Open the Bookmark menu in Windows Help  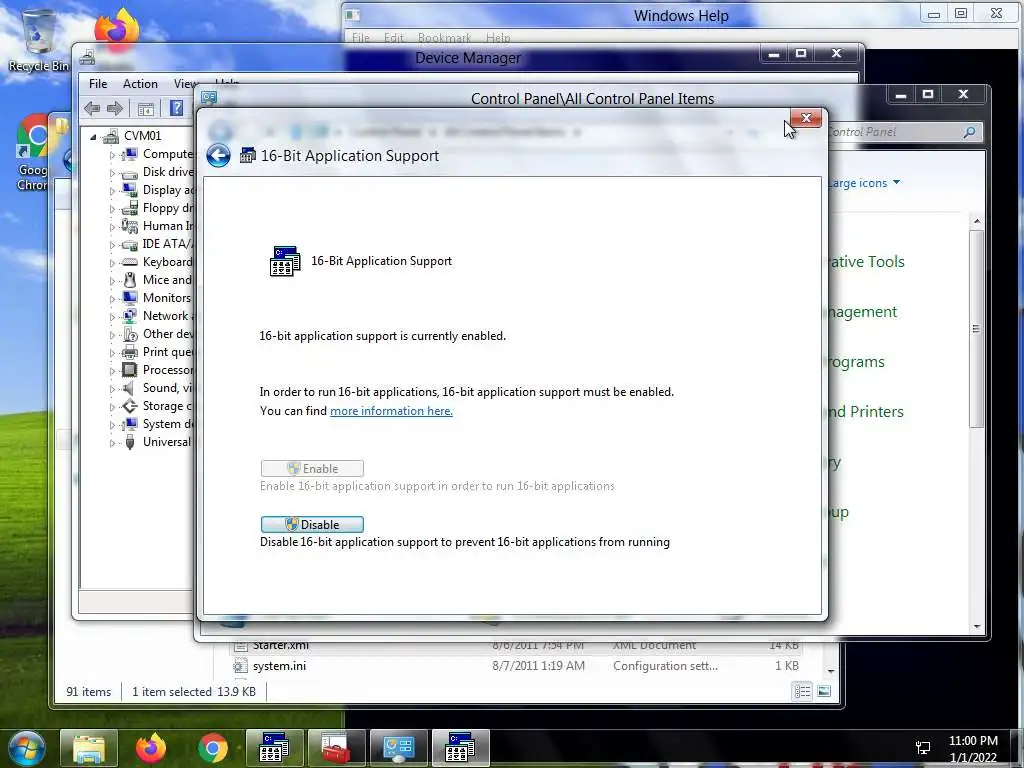(x=444, y=38)
